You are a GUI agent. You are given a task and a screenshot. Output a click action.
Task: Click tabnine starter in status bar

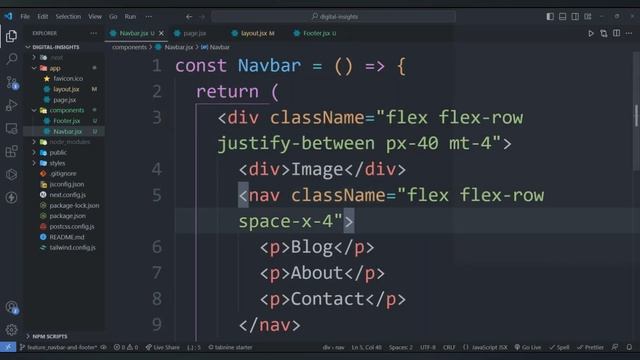pyautogui.click(x=230, y=347)
